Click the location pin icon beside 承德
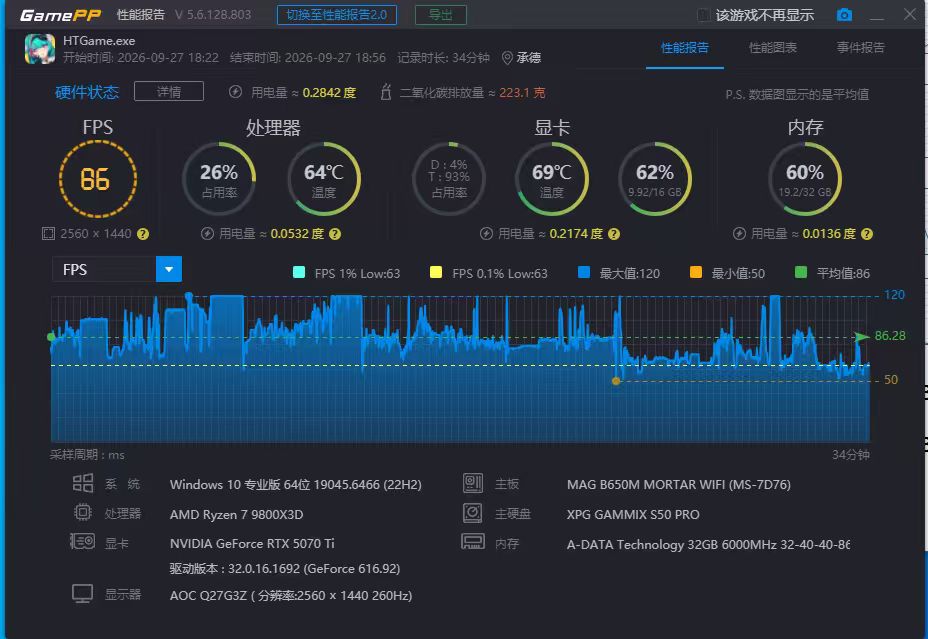Viewport: 928px width, 639px height. tap(507, 57)
